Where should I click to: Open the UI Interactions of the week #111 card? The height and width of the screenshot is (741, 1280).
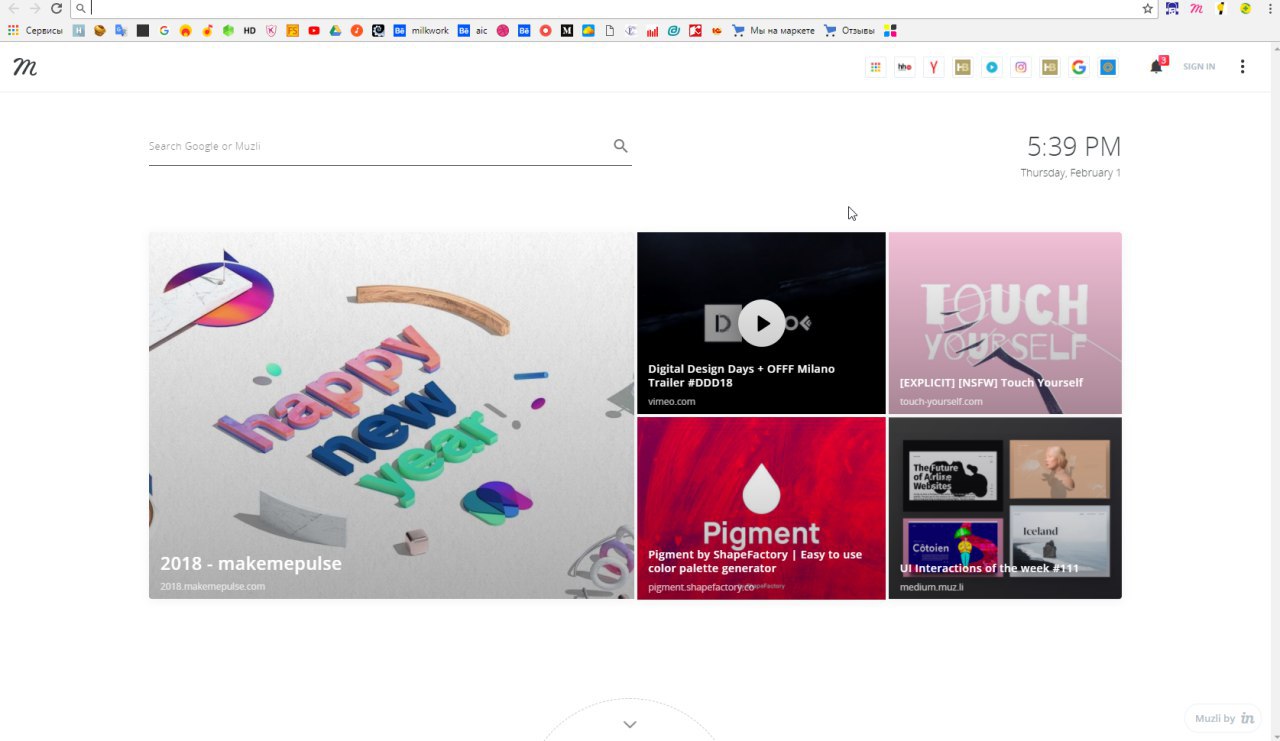coord(1005,508)
